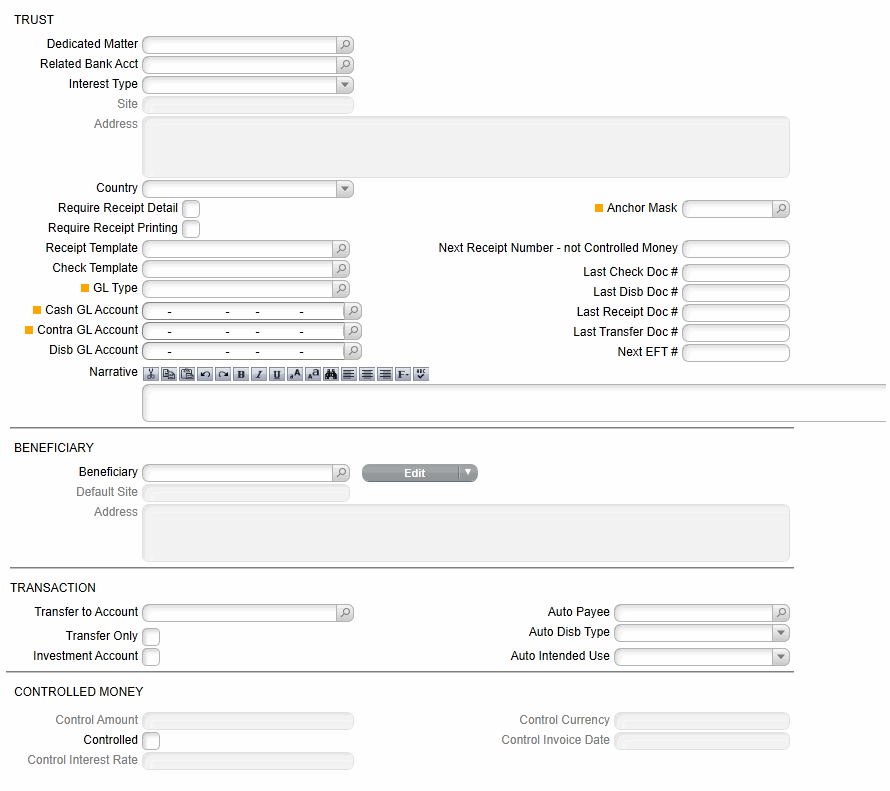Click the CONTROLLED MONEY section heading

point(79,692)
